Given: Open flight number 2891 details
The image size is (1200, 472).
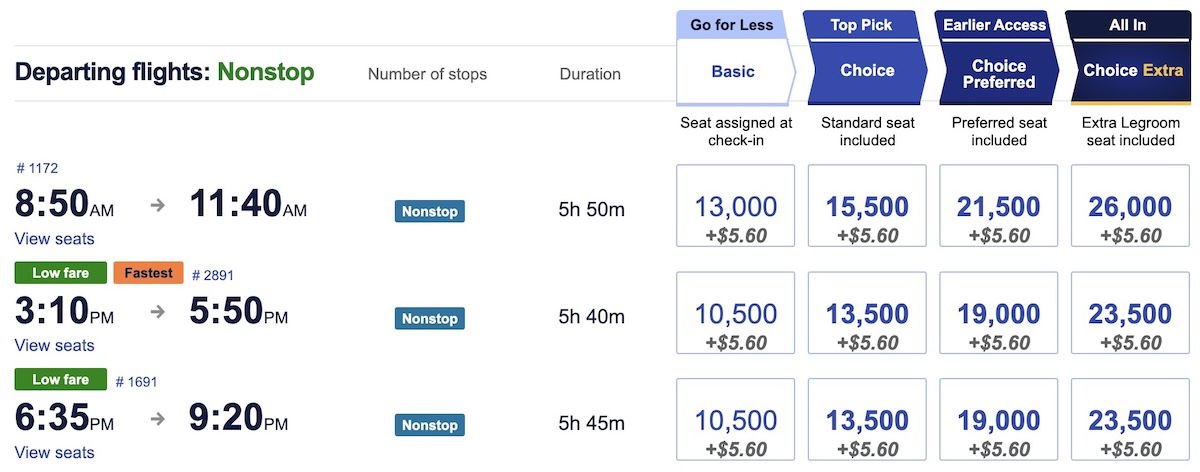Looking at the screenshot, I should [212, 275].
